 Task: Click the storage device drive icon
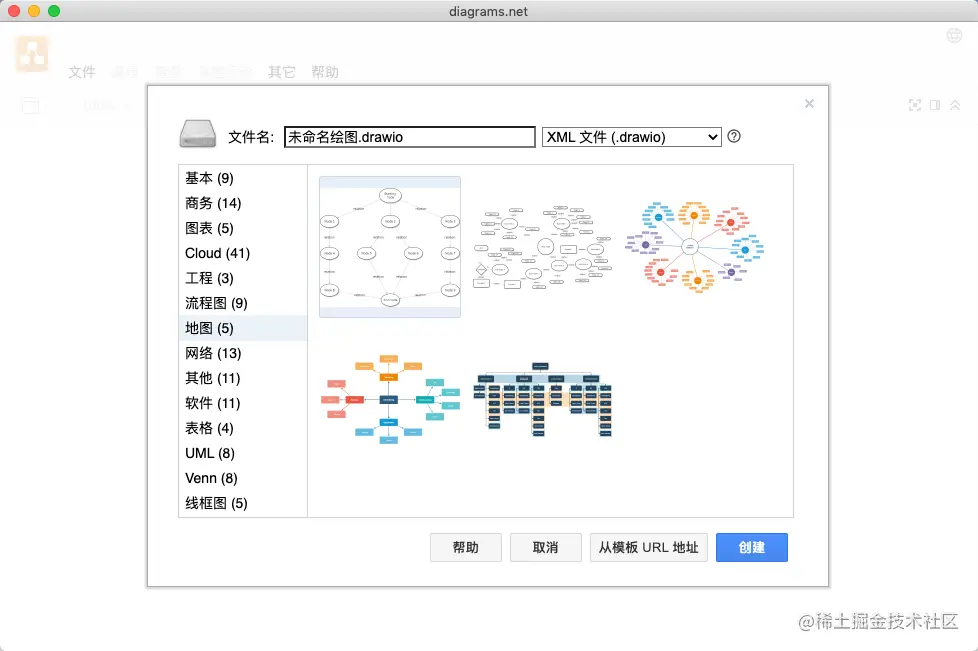click(198, 134)
